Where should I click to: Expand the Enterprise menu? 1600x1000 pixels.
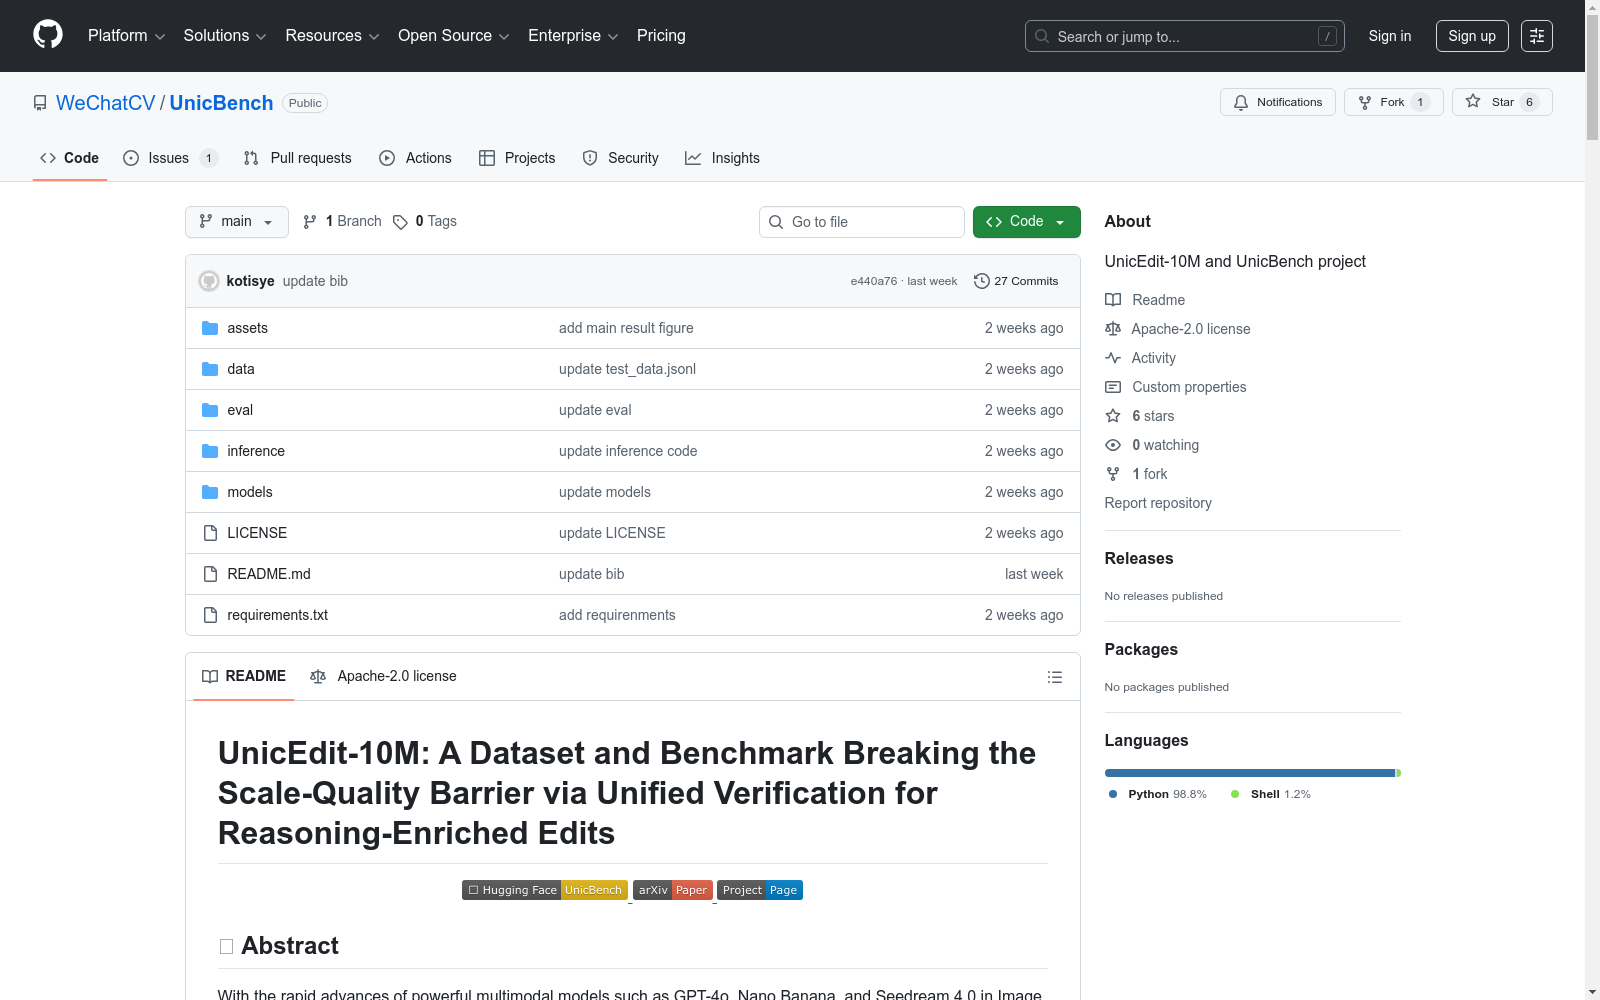coord(573,36)
